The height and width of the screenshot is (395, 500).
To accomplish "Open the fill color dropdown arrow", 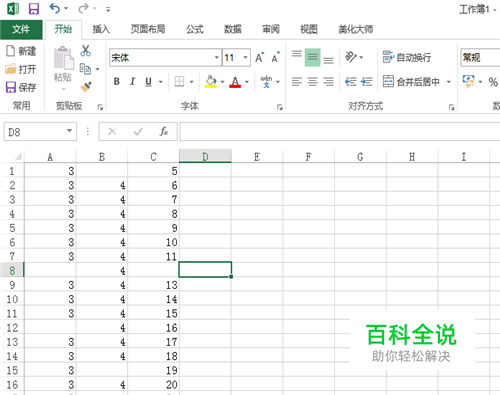I will point(222,82).
